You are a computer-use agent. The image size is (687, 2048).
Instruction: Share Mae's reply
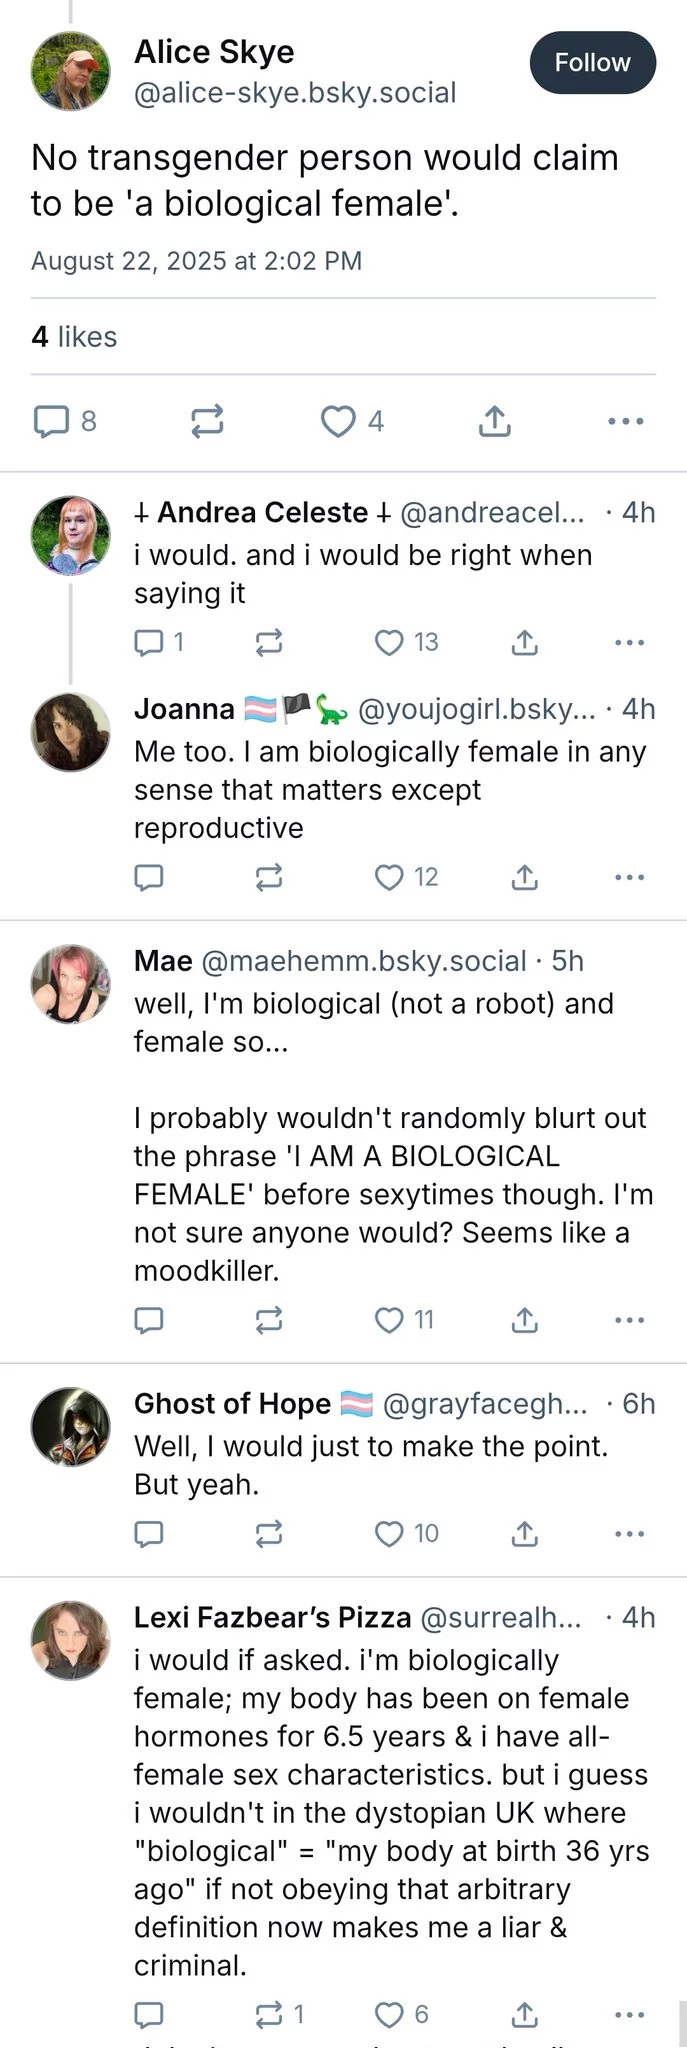[x=524, y=1320]
